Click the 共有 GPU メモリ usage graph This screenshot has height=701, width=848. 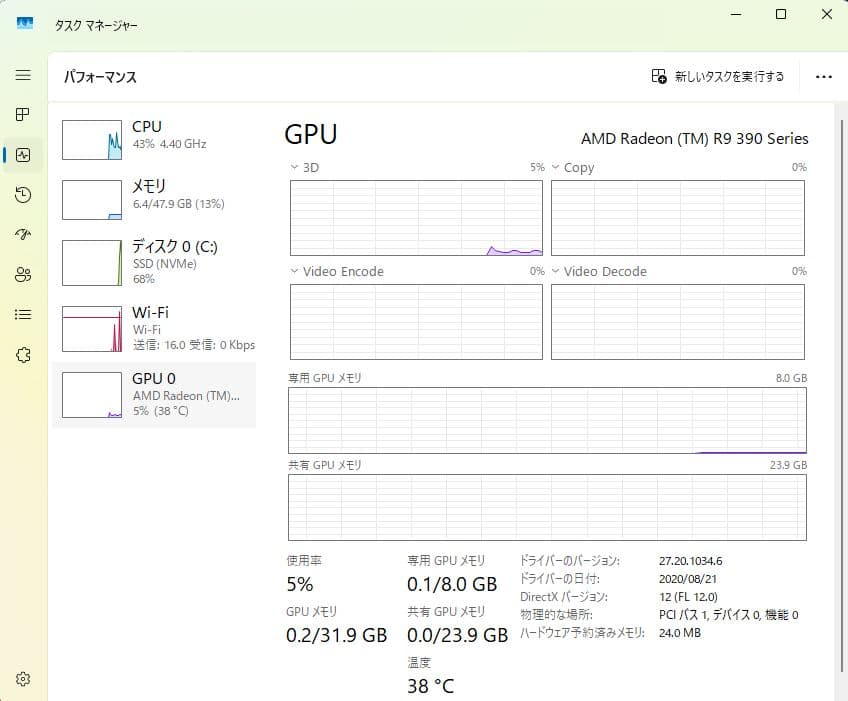pyautogui.click(x=547, y=505)
